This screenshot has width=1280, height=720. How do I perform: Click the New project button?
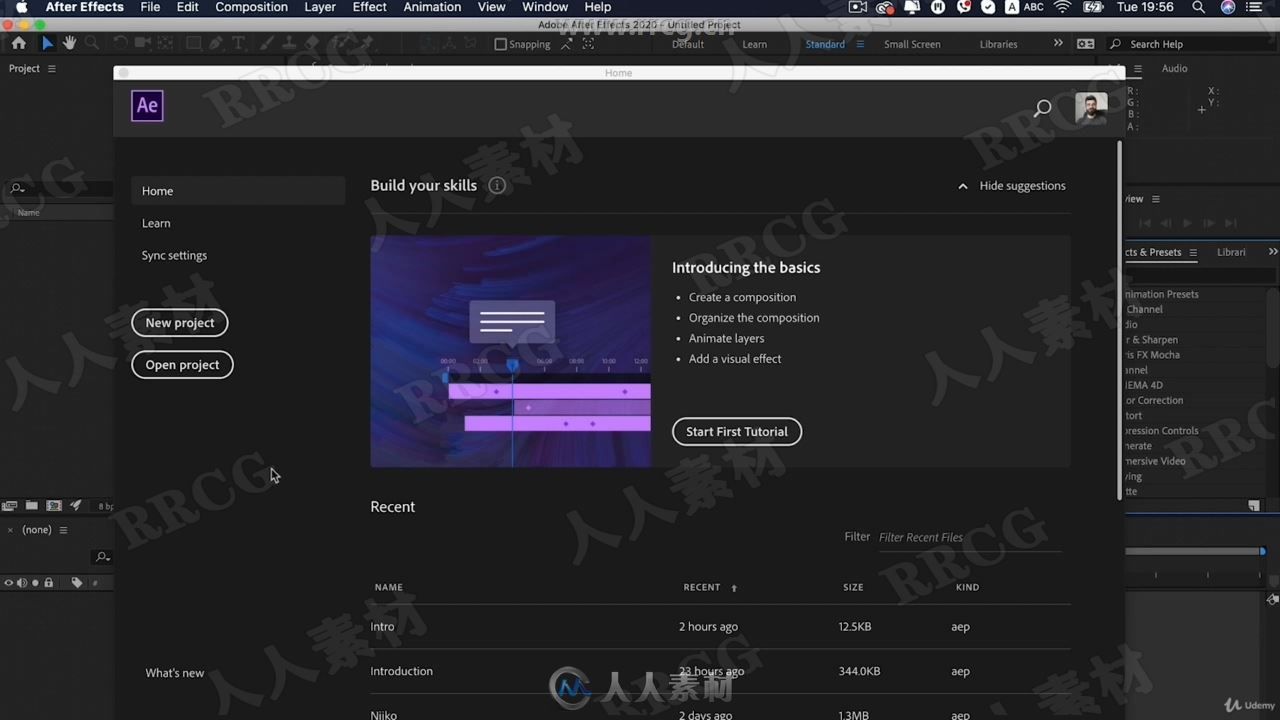point(180,323)
